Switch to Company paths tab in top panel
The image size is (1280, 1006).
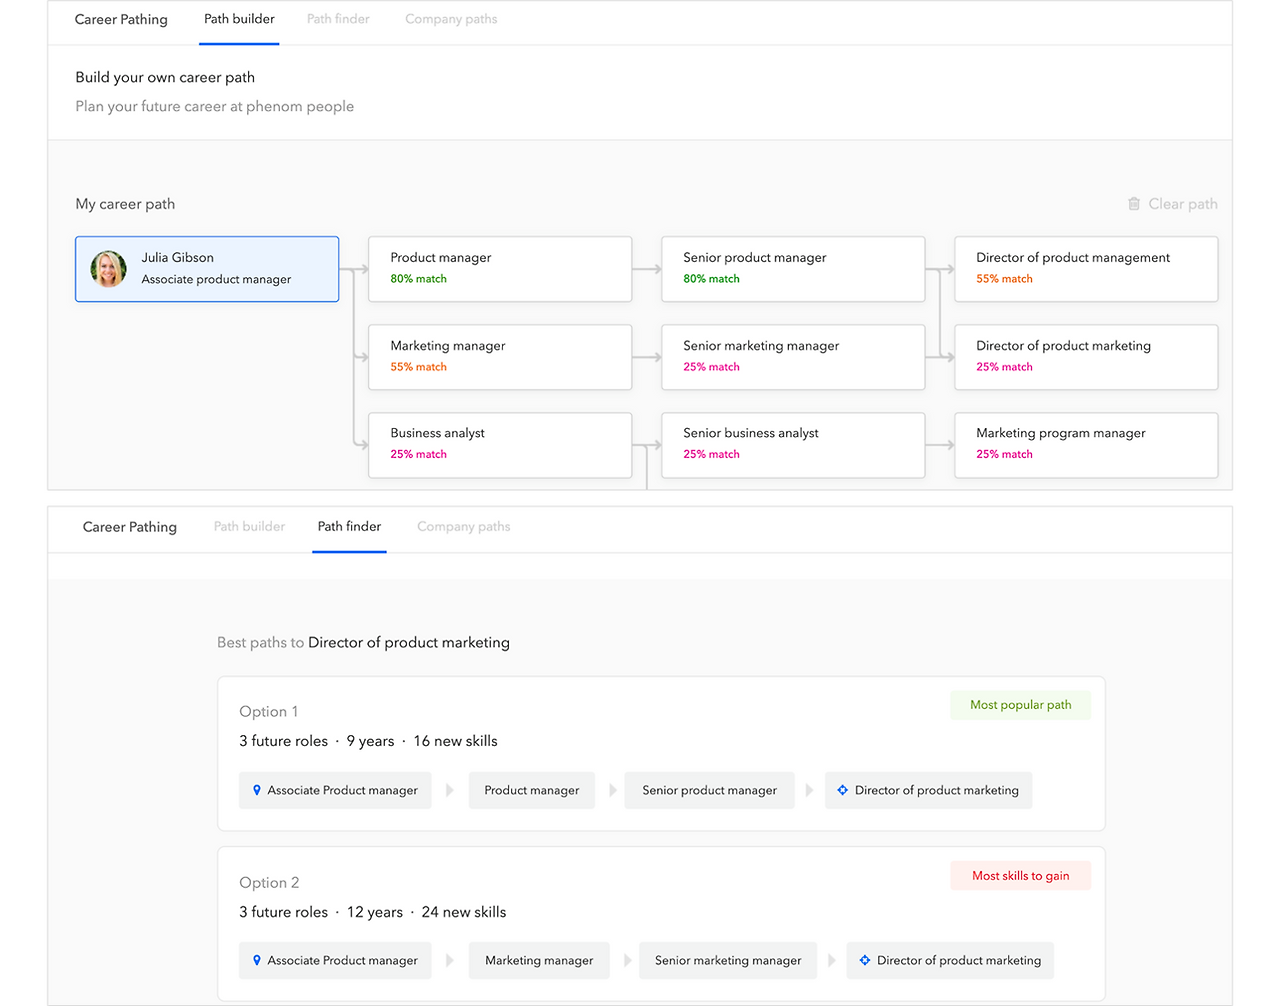[451, 19]
